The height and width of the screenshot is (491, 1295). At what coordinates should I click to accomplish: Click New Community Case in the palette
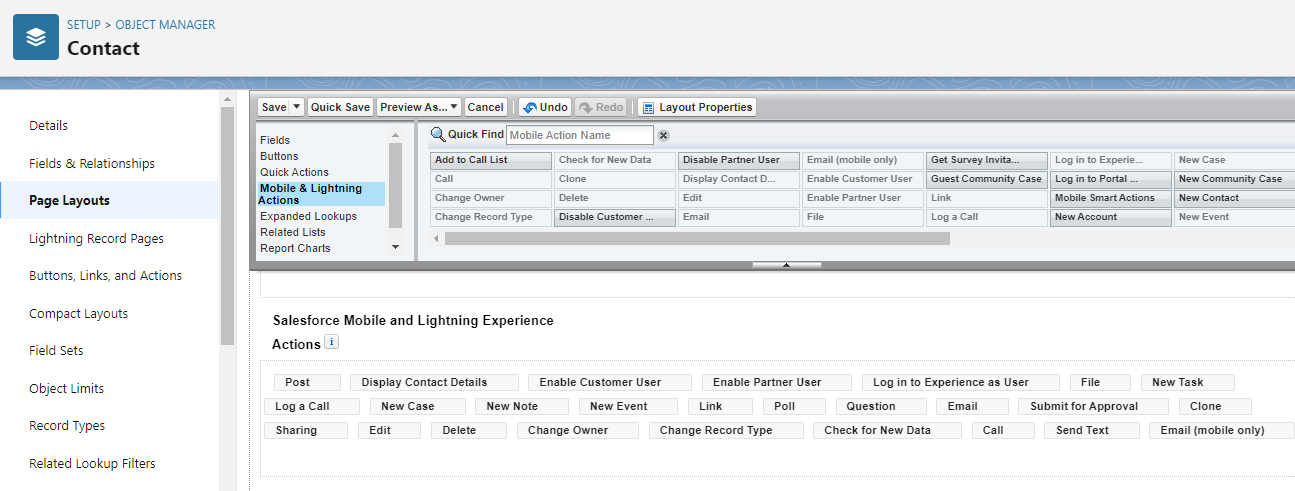[1235, 179]
